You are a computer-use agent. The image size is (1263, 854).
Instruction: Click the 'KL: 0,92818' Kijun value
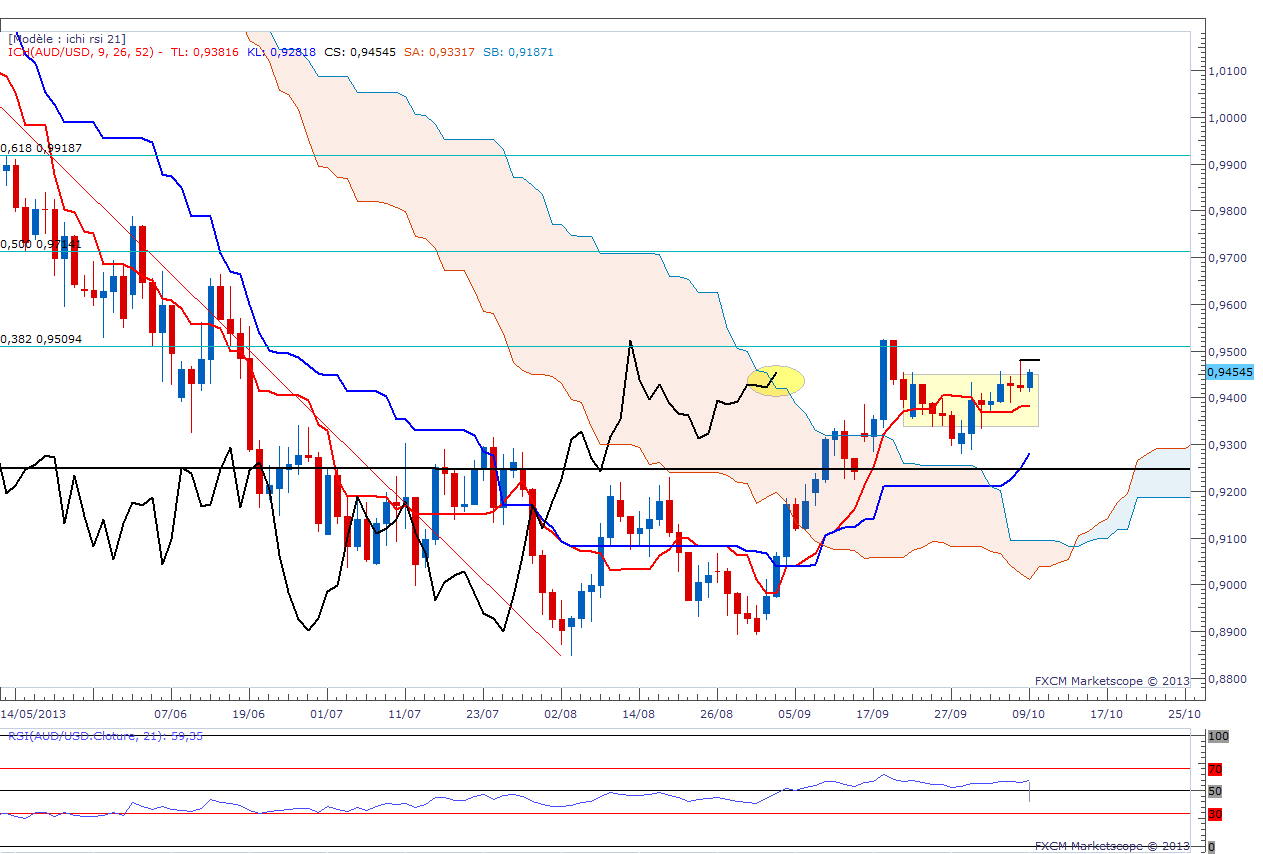282,52
